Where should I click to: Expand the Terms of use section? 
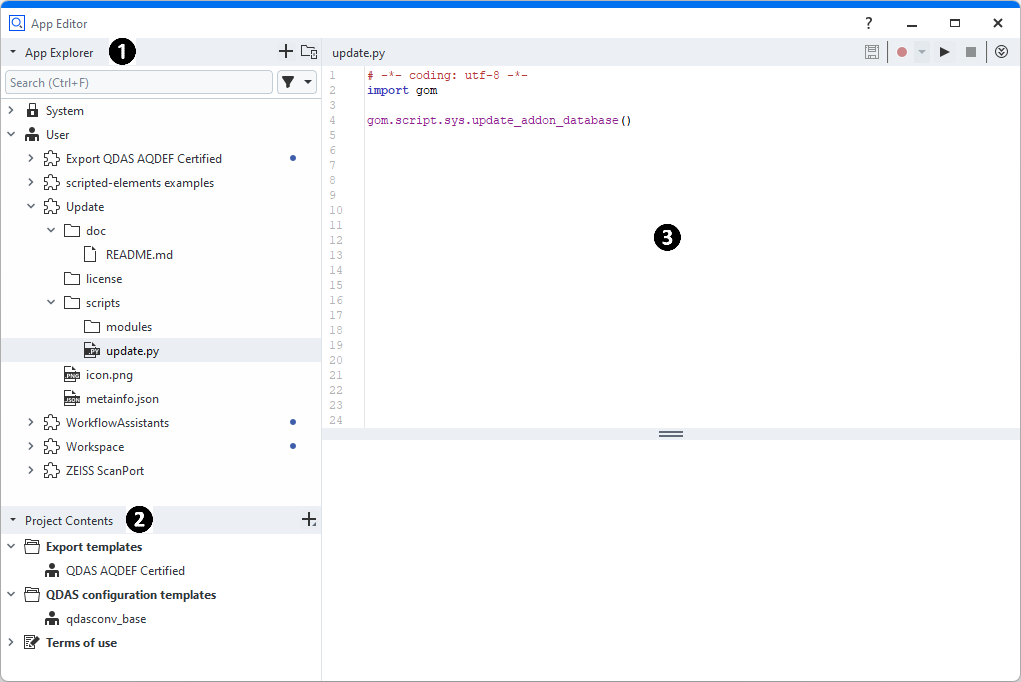coord(11,643)
